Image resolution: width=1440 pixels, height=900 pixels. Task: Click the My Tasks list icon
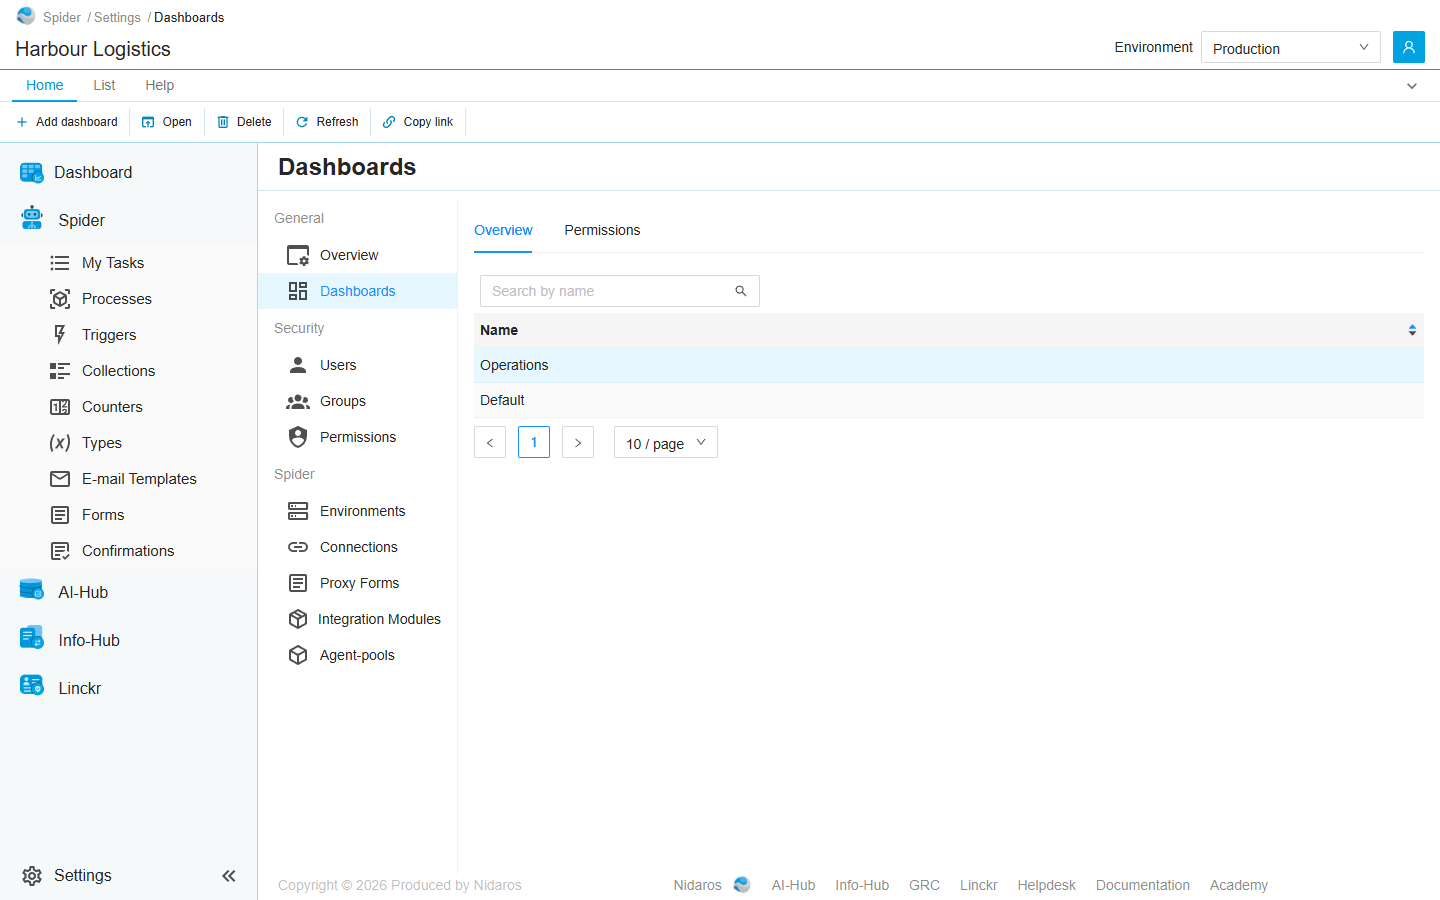pyautogui.click(x=60, y=263)
